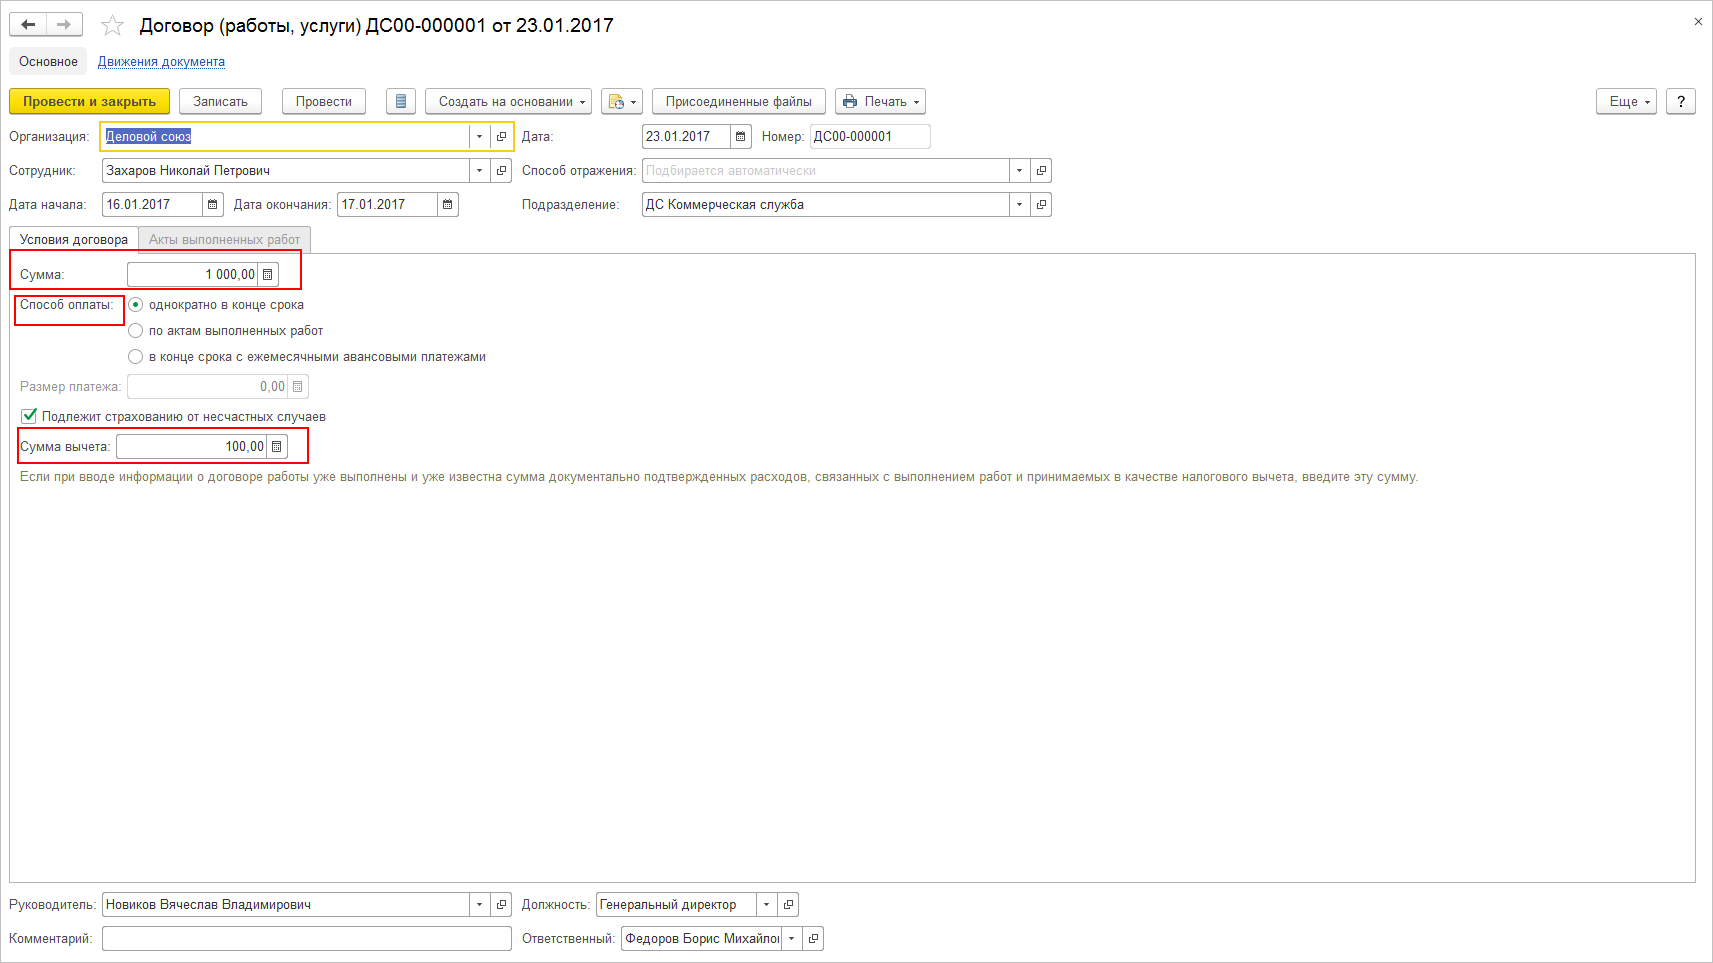
Task: Open the Организация field's open-form icon
Action: [501, 137]
